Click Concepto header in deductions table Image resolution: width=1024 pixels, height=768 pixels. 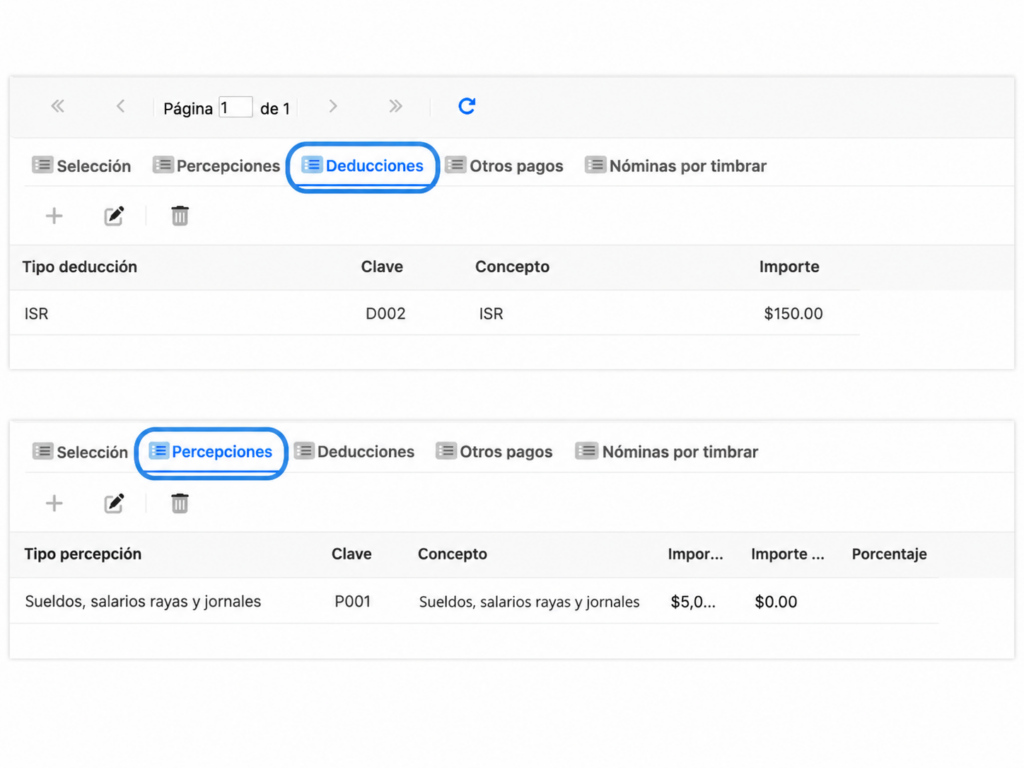coord(512,266)
